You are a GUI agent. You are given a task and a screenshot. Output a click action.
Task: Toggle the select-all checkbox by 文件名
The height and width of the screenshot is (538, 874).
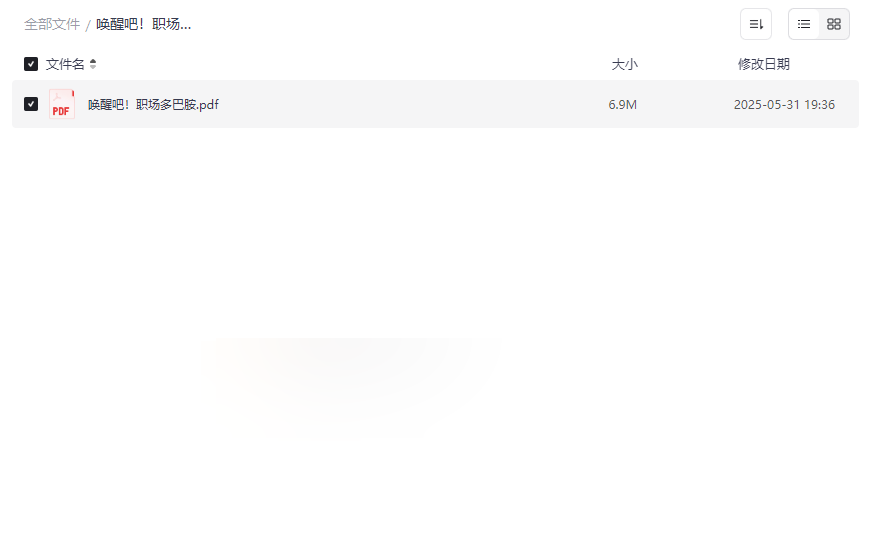point(31,64)
